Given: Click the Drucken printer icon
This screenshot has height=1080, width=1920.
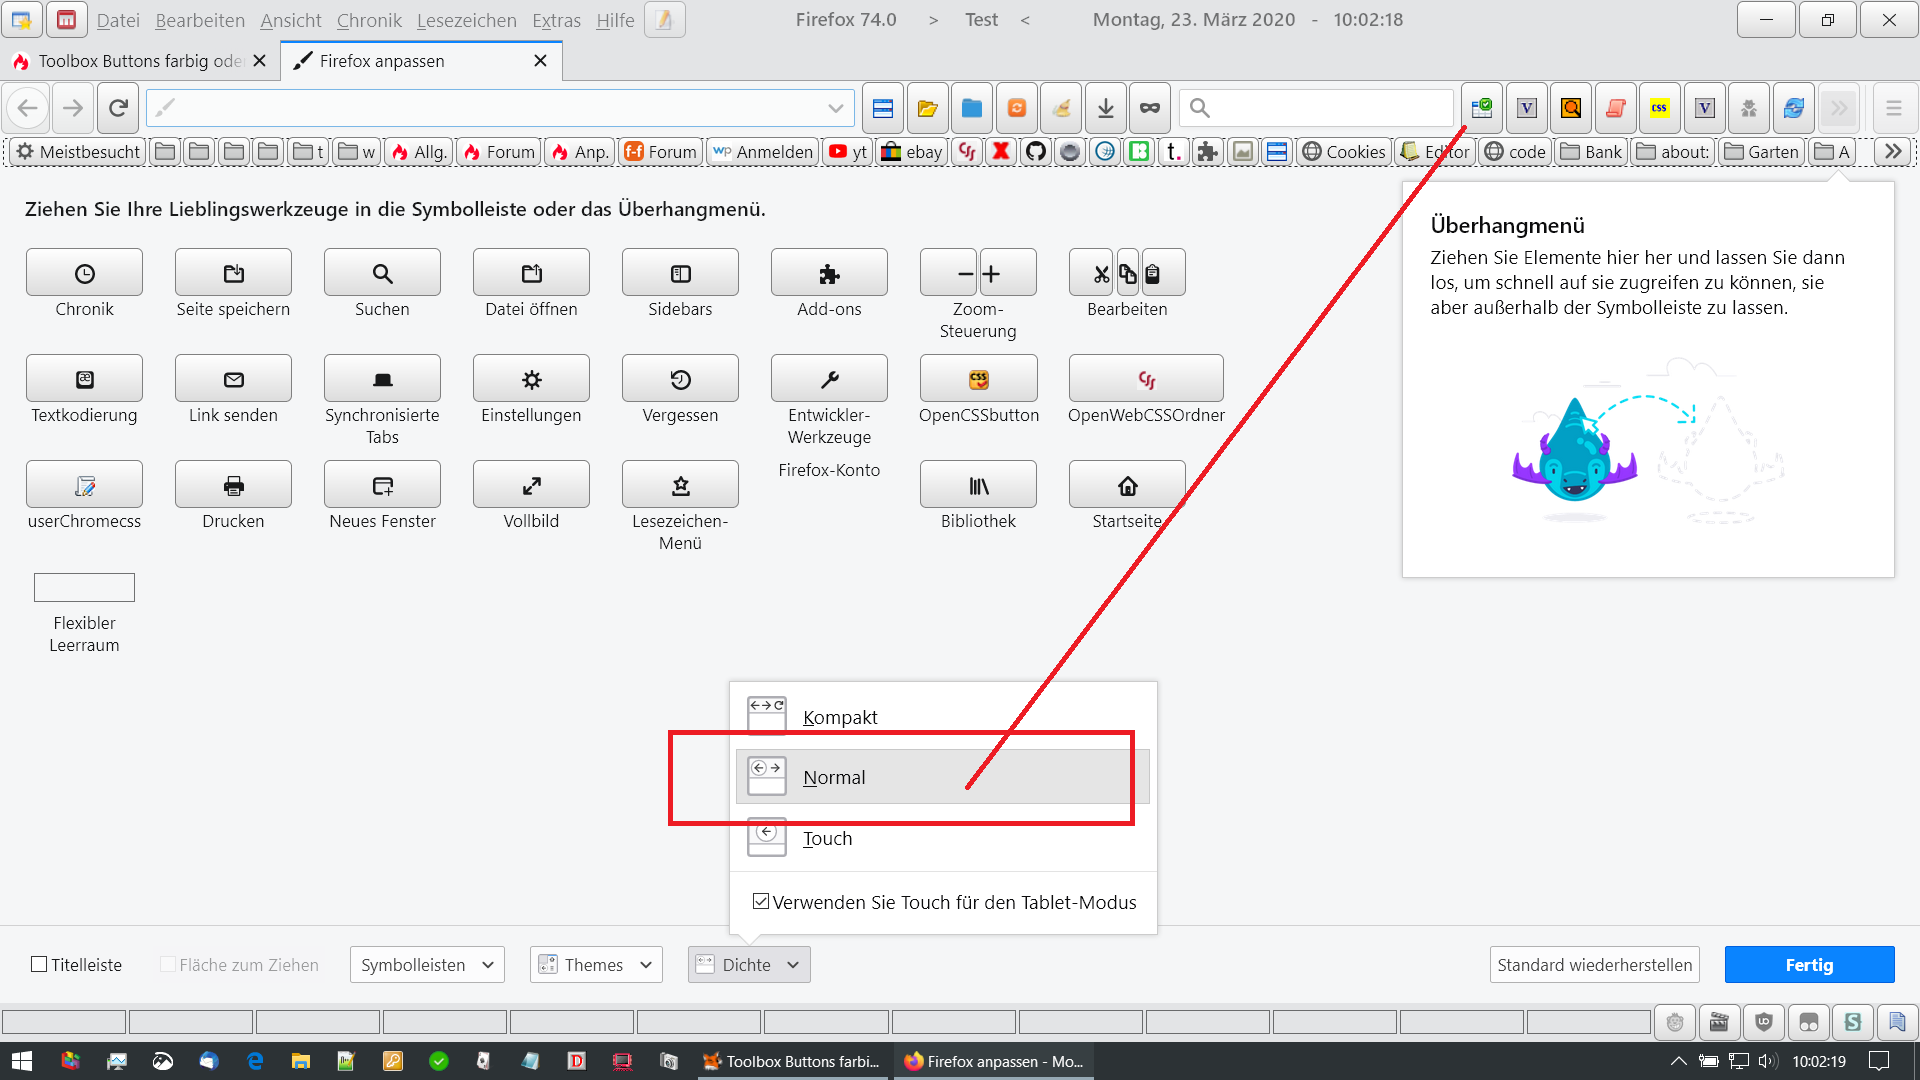Looking at the screenshot, I should pos(233,485).
